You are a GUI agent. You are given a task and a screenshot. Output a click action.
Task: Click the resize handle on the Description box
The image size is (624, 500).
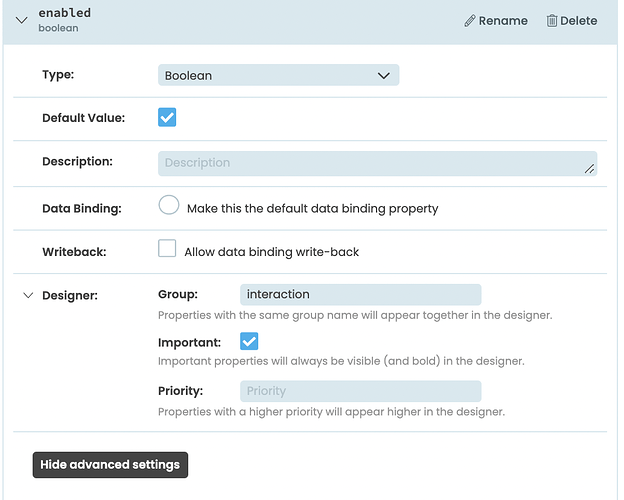point(590,170)
